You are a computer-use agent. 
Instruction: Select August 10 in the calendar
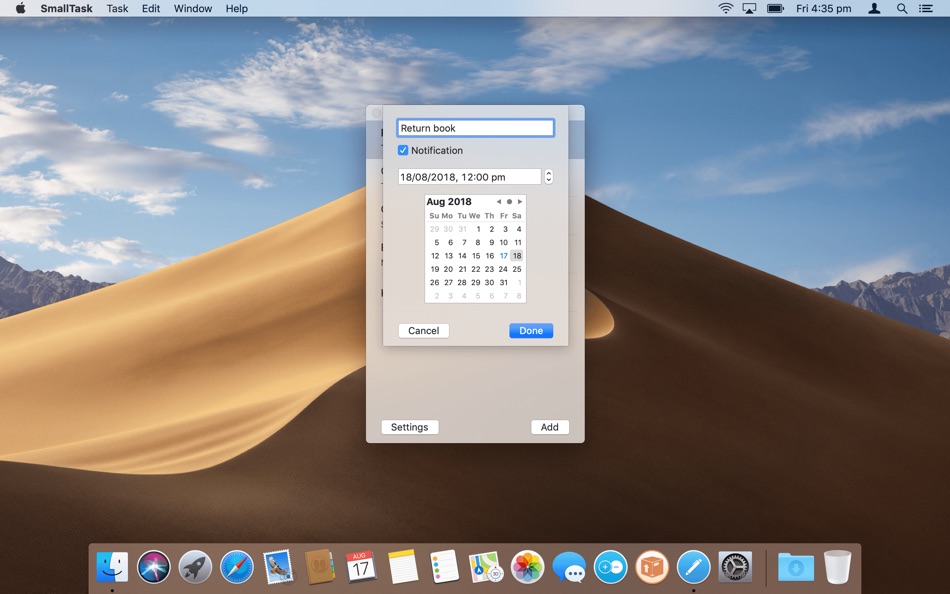pos(503,242)
